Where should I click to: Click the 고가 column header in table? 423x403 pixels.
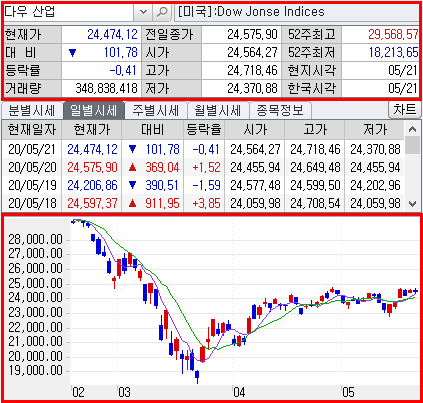click(x=315, y=130)
